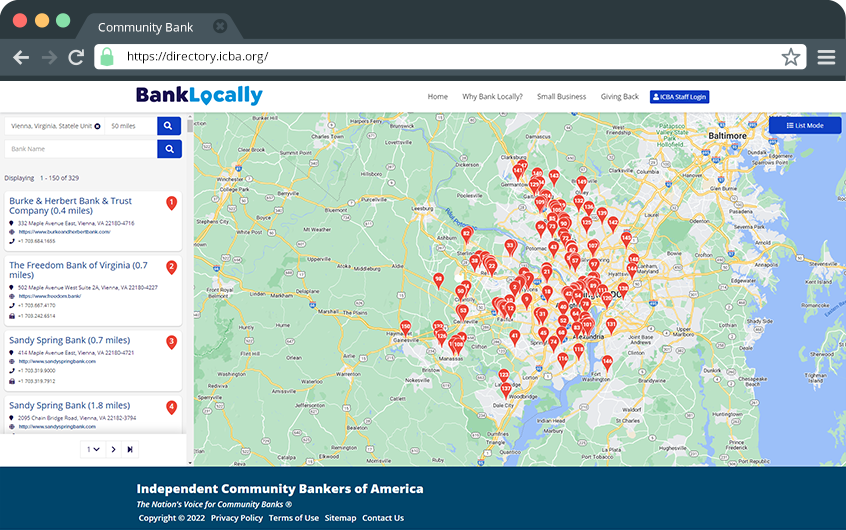Click the browser forward arrow
The width and height of the screenshot is (846, 530).
coord(50,57)
